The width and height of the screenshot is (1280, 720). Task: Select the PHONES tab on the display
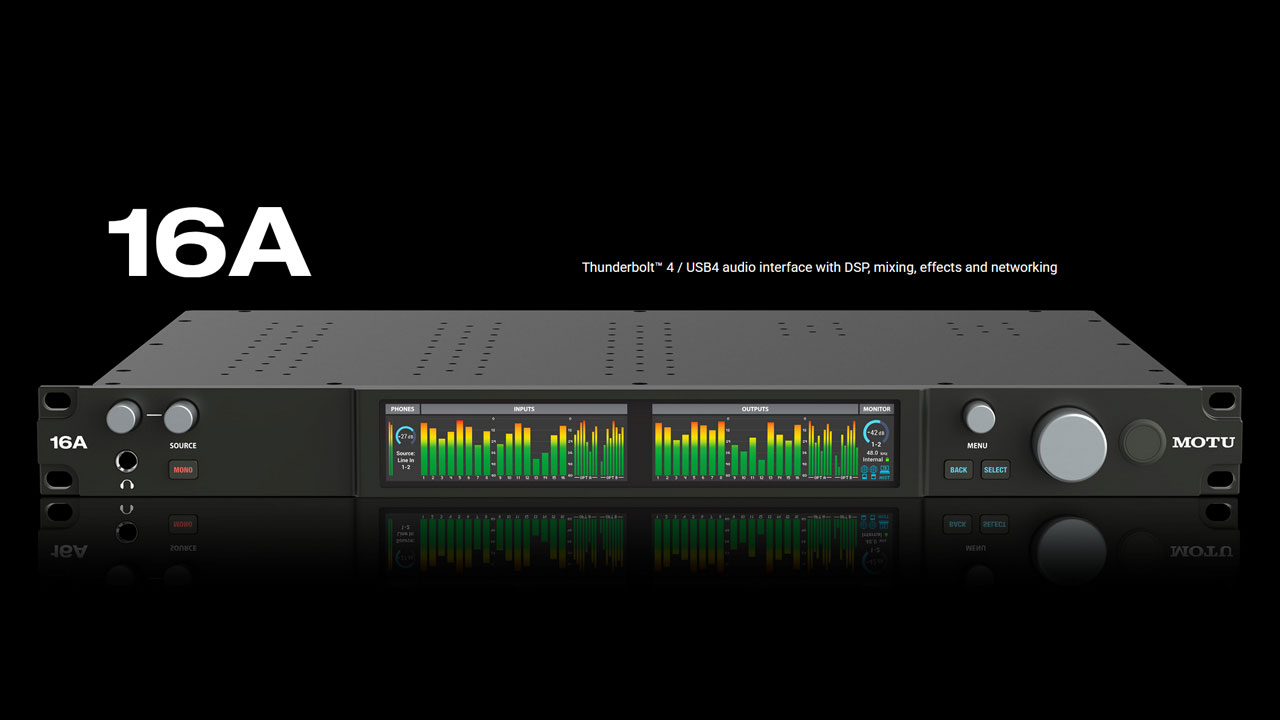pos(402,409)
